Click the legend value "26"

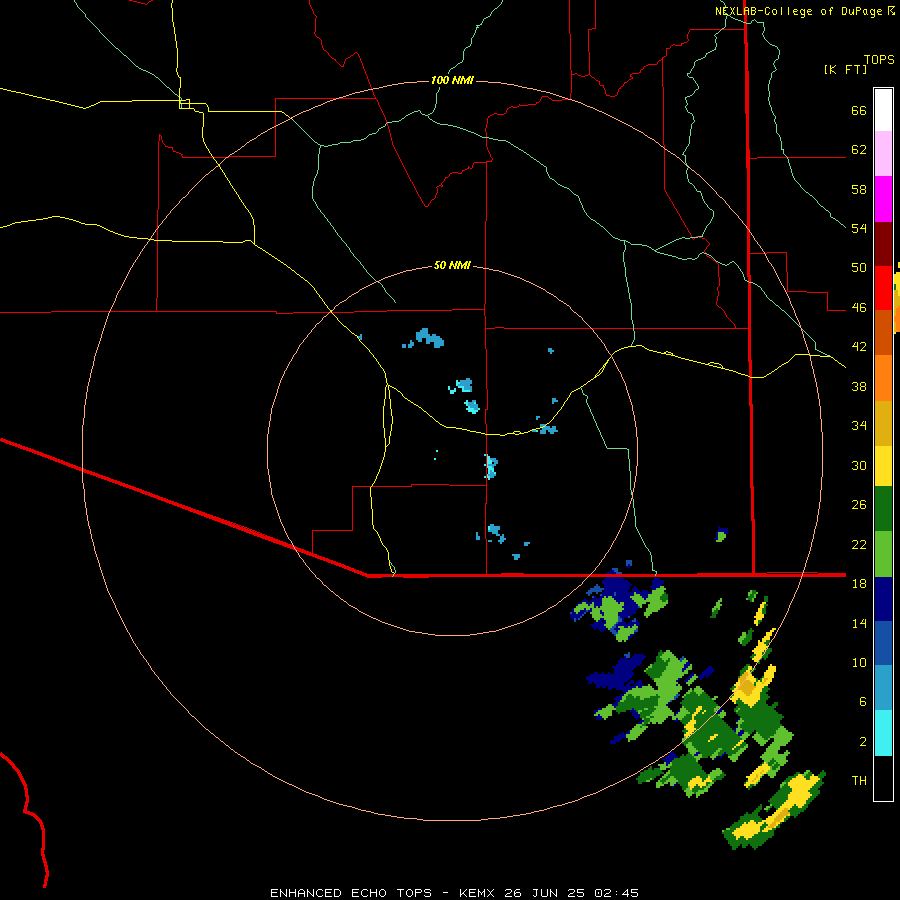click(859, 505)
